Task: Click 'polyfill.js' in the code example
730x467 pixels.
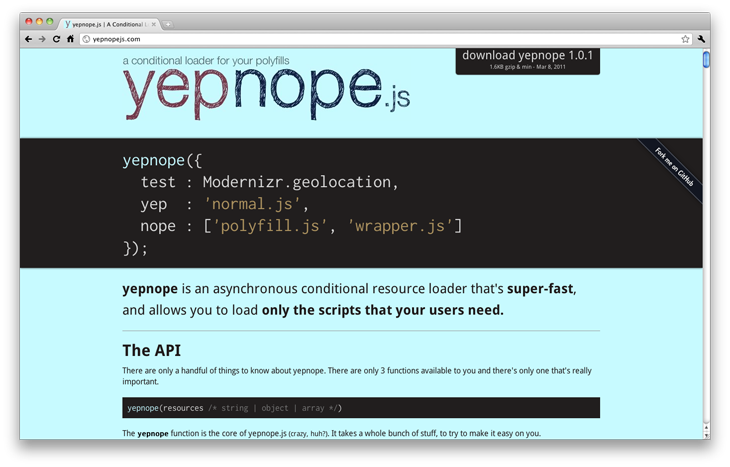Action: coord(271,226)
